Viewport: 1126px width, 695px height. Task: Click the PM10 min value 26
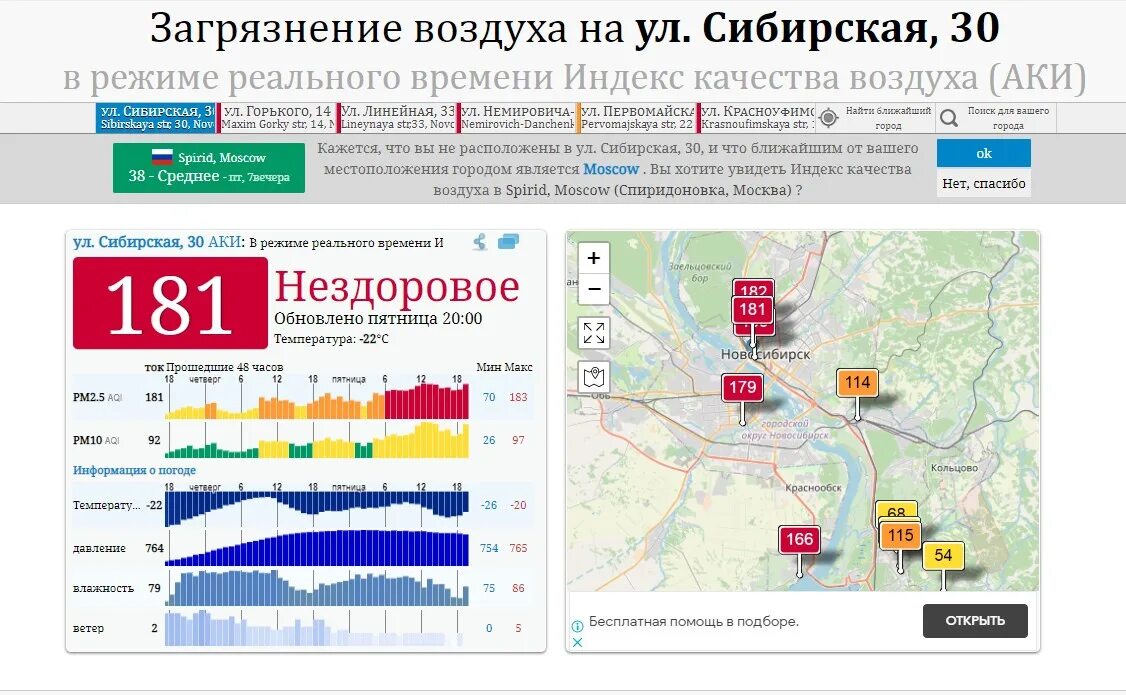click(x=489, y=440)
